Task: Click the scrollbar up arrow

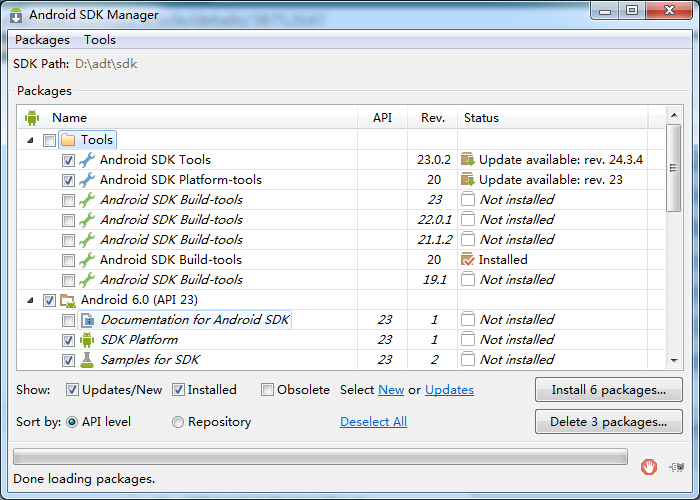Action: point(674,115)
